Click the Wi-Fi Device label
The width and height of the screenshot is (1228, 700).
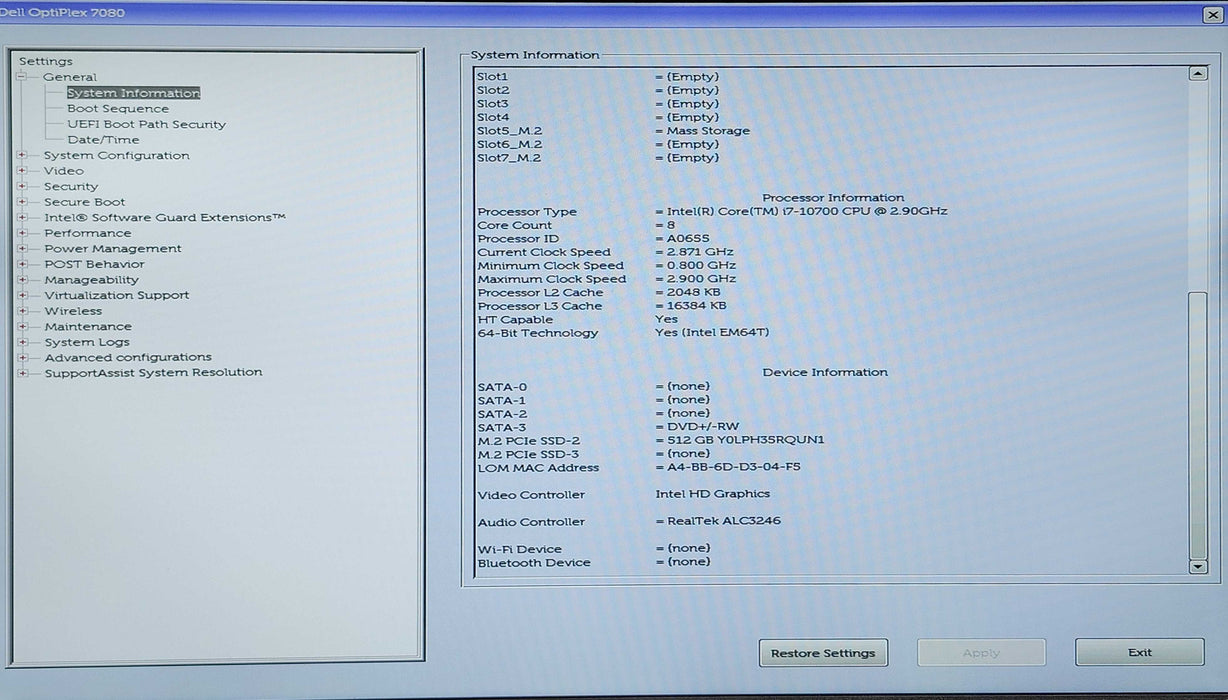(x=519, y=549)
